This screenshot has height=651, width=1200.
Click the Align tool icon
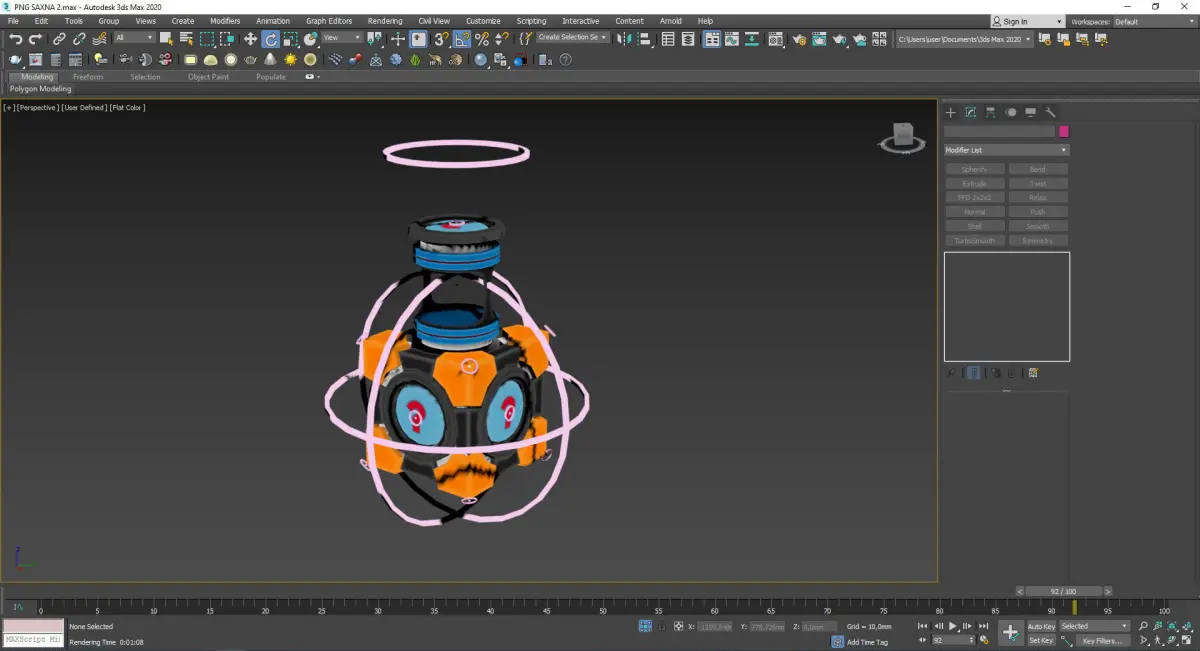tap(644, 39)
